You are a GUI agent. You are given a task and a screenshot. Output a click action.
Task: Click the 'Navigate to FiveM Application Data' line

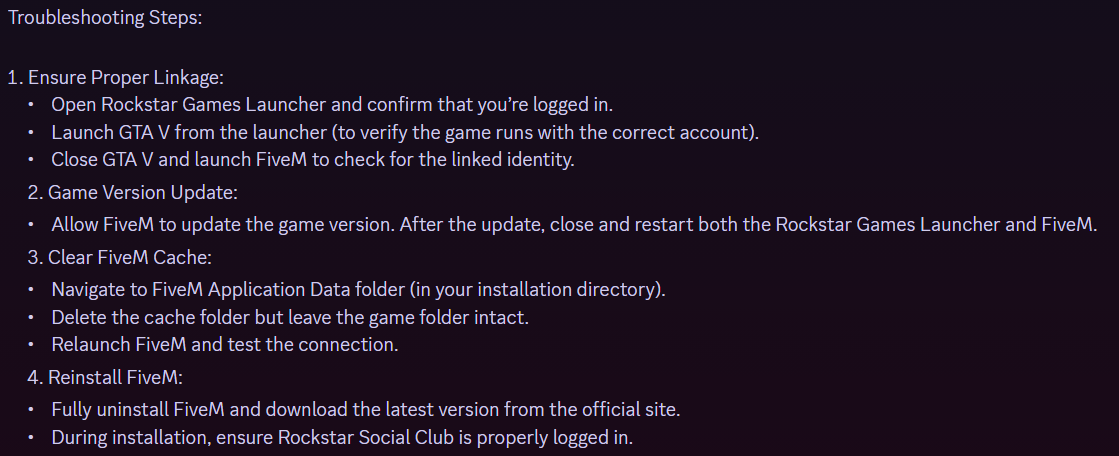pos(358,290)
